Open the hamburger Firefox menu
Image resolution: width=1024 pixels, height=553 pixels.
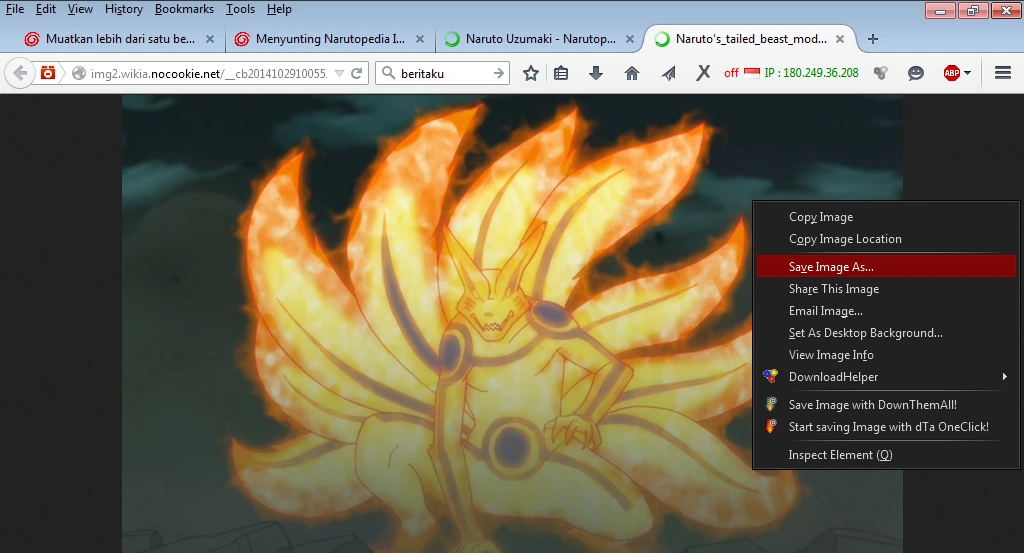coord(1003,73)
